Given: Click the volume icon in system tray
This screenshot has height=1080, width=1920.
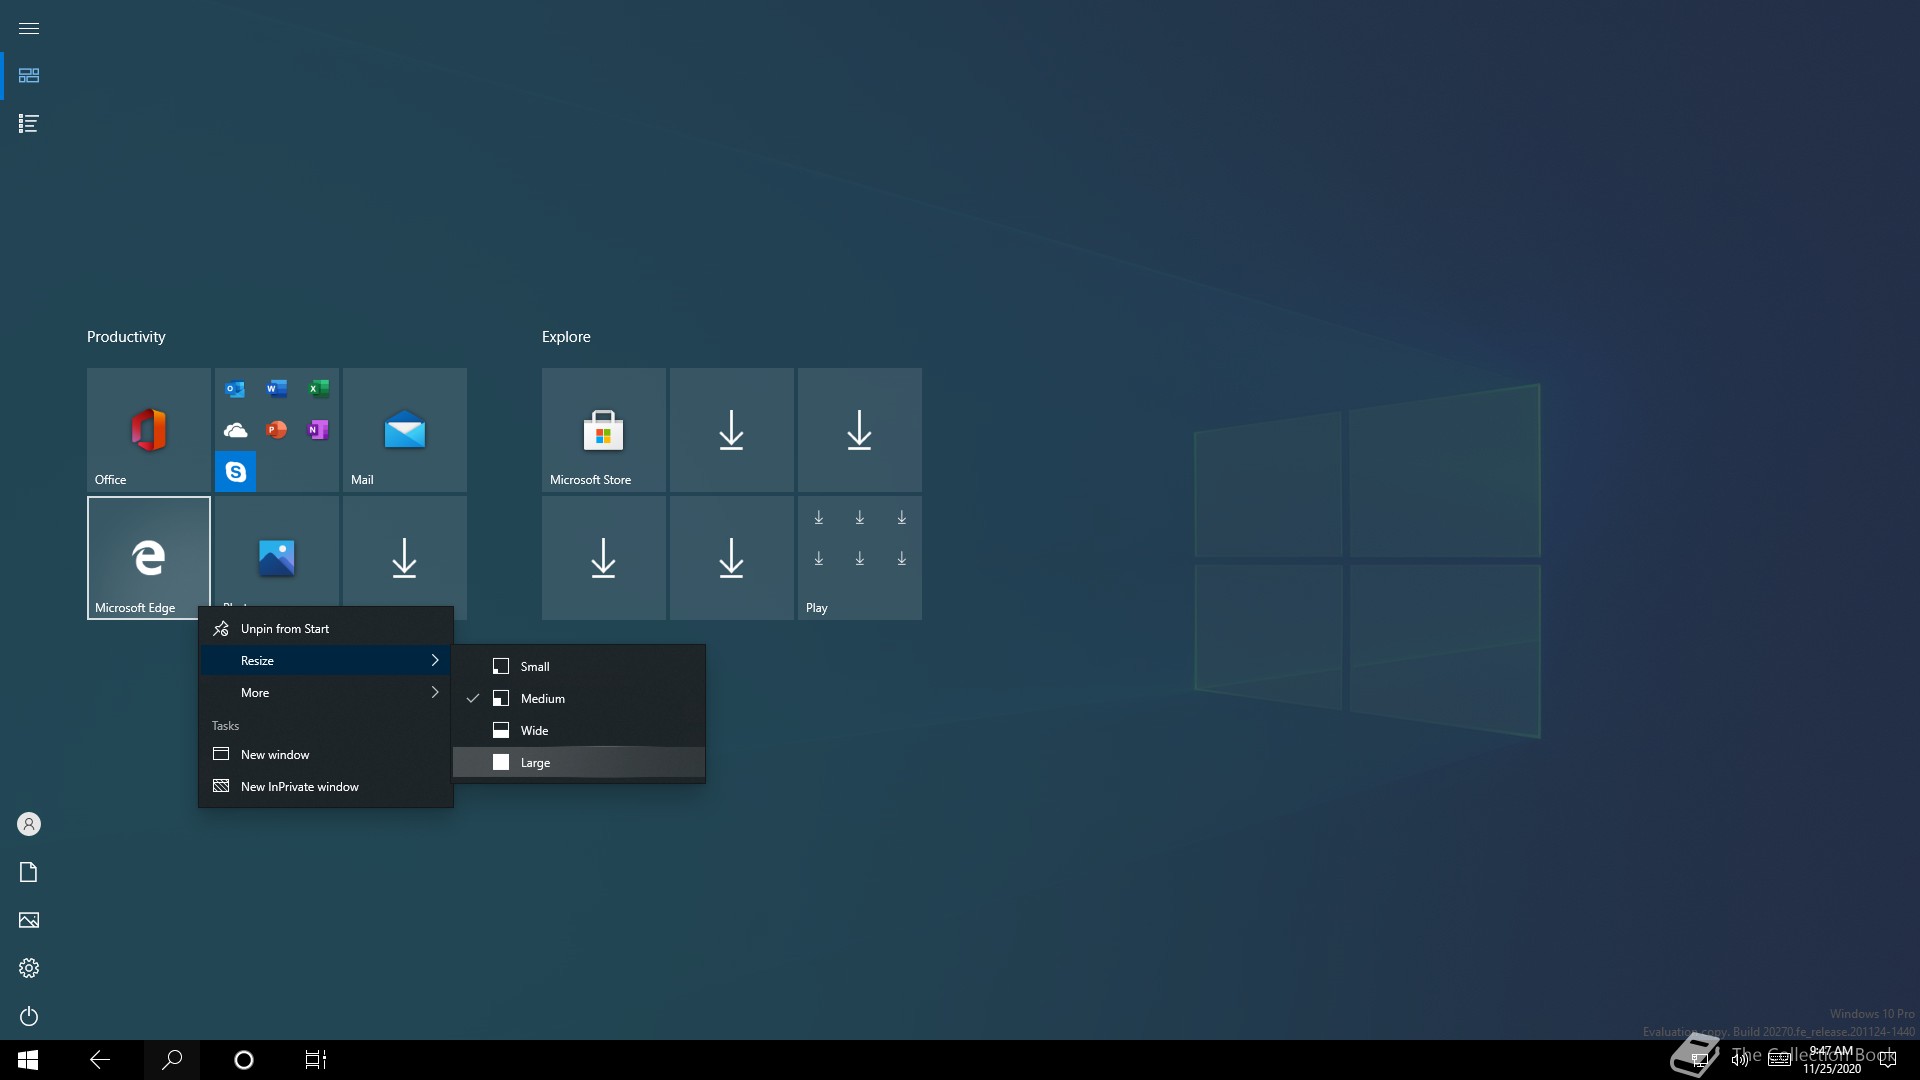Looking at the screenshot, I should click(x=1740, y=1060).
